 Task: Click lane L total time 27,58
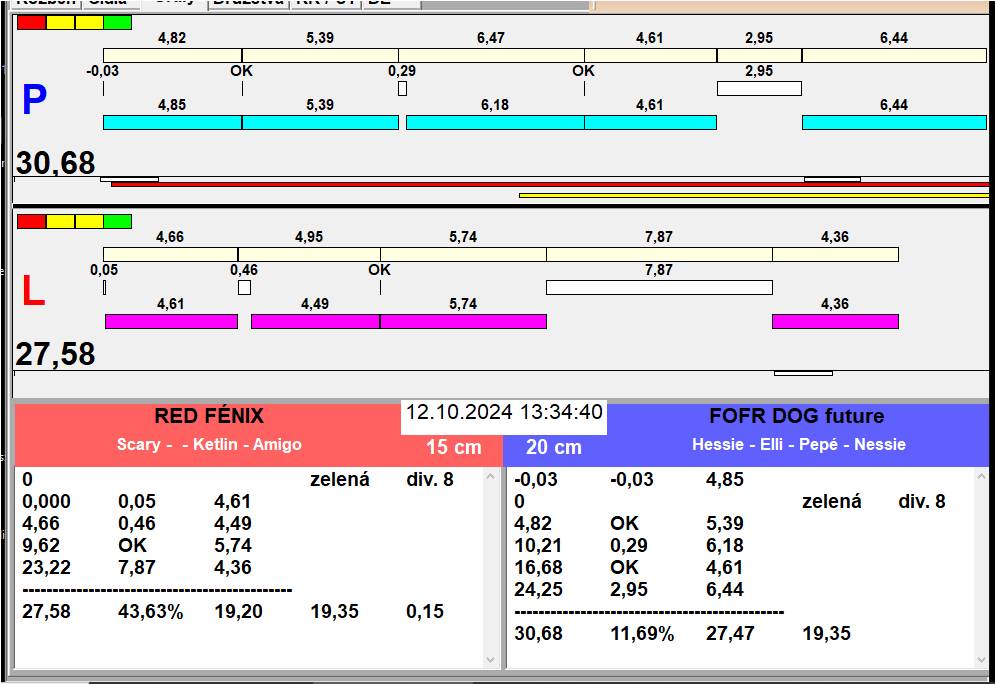[x=56, y=354]
